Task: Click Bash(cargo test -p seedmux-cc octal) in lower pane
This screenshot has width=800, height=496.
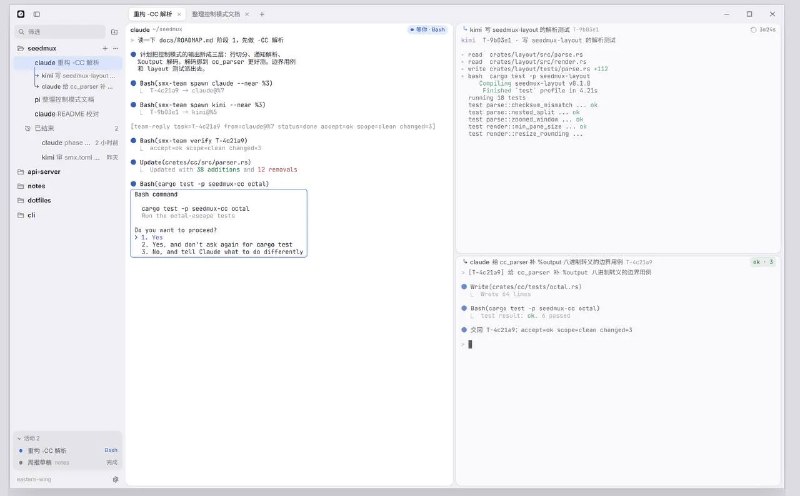Action: (535, 308)
